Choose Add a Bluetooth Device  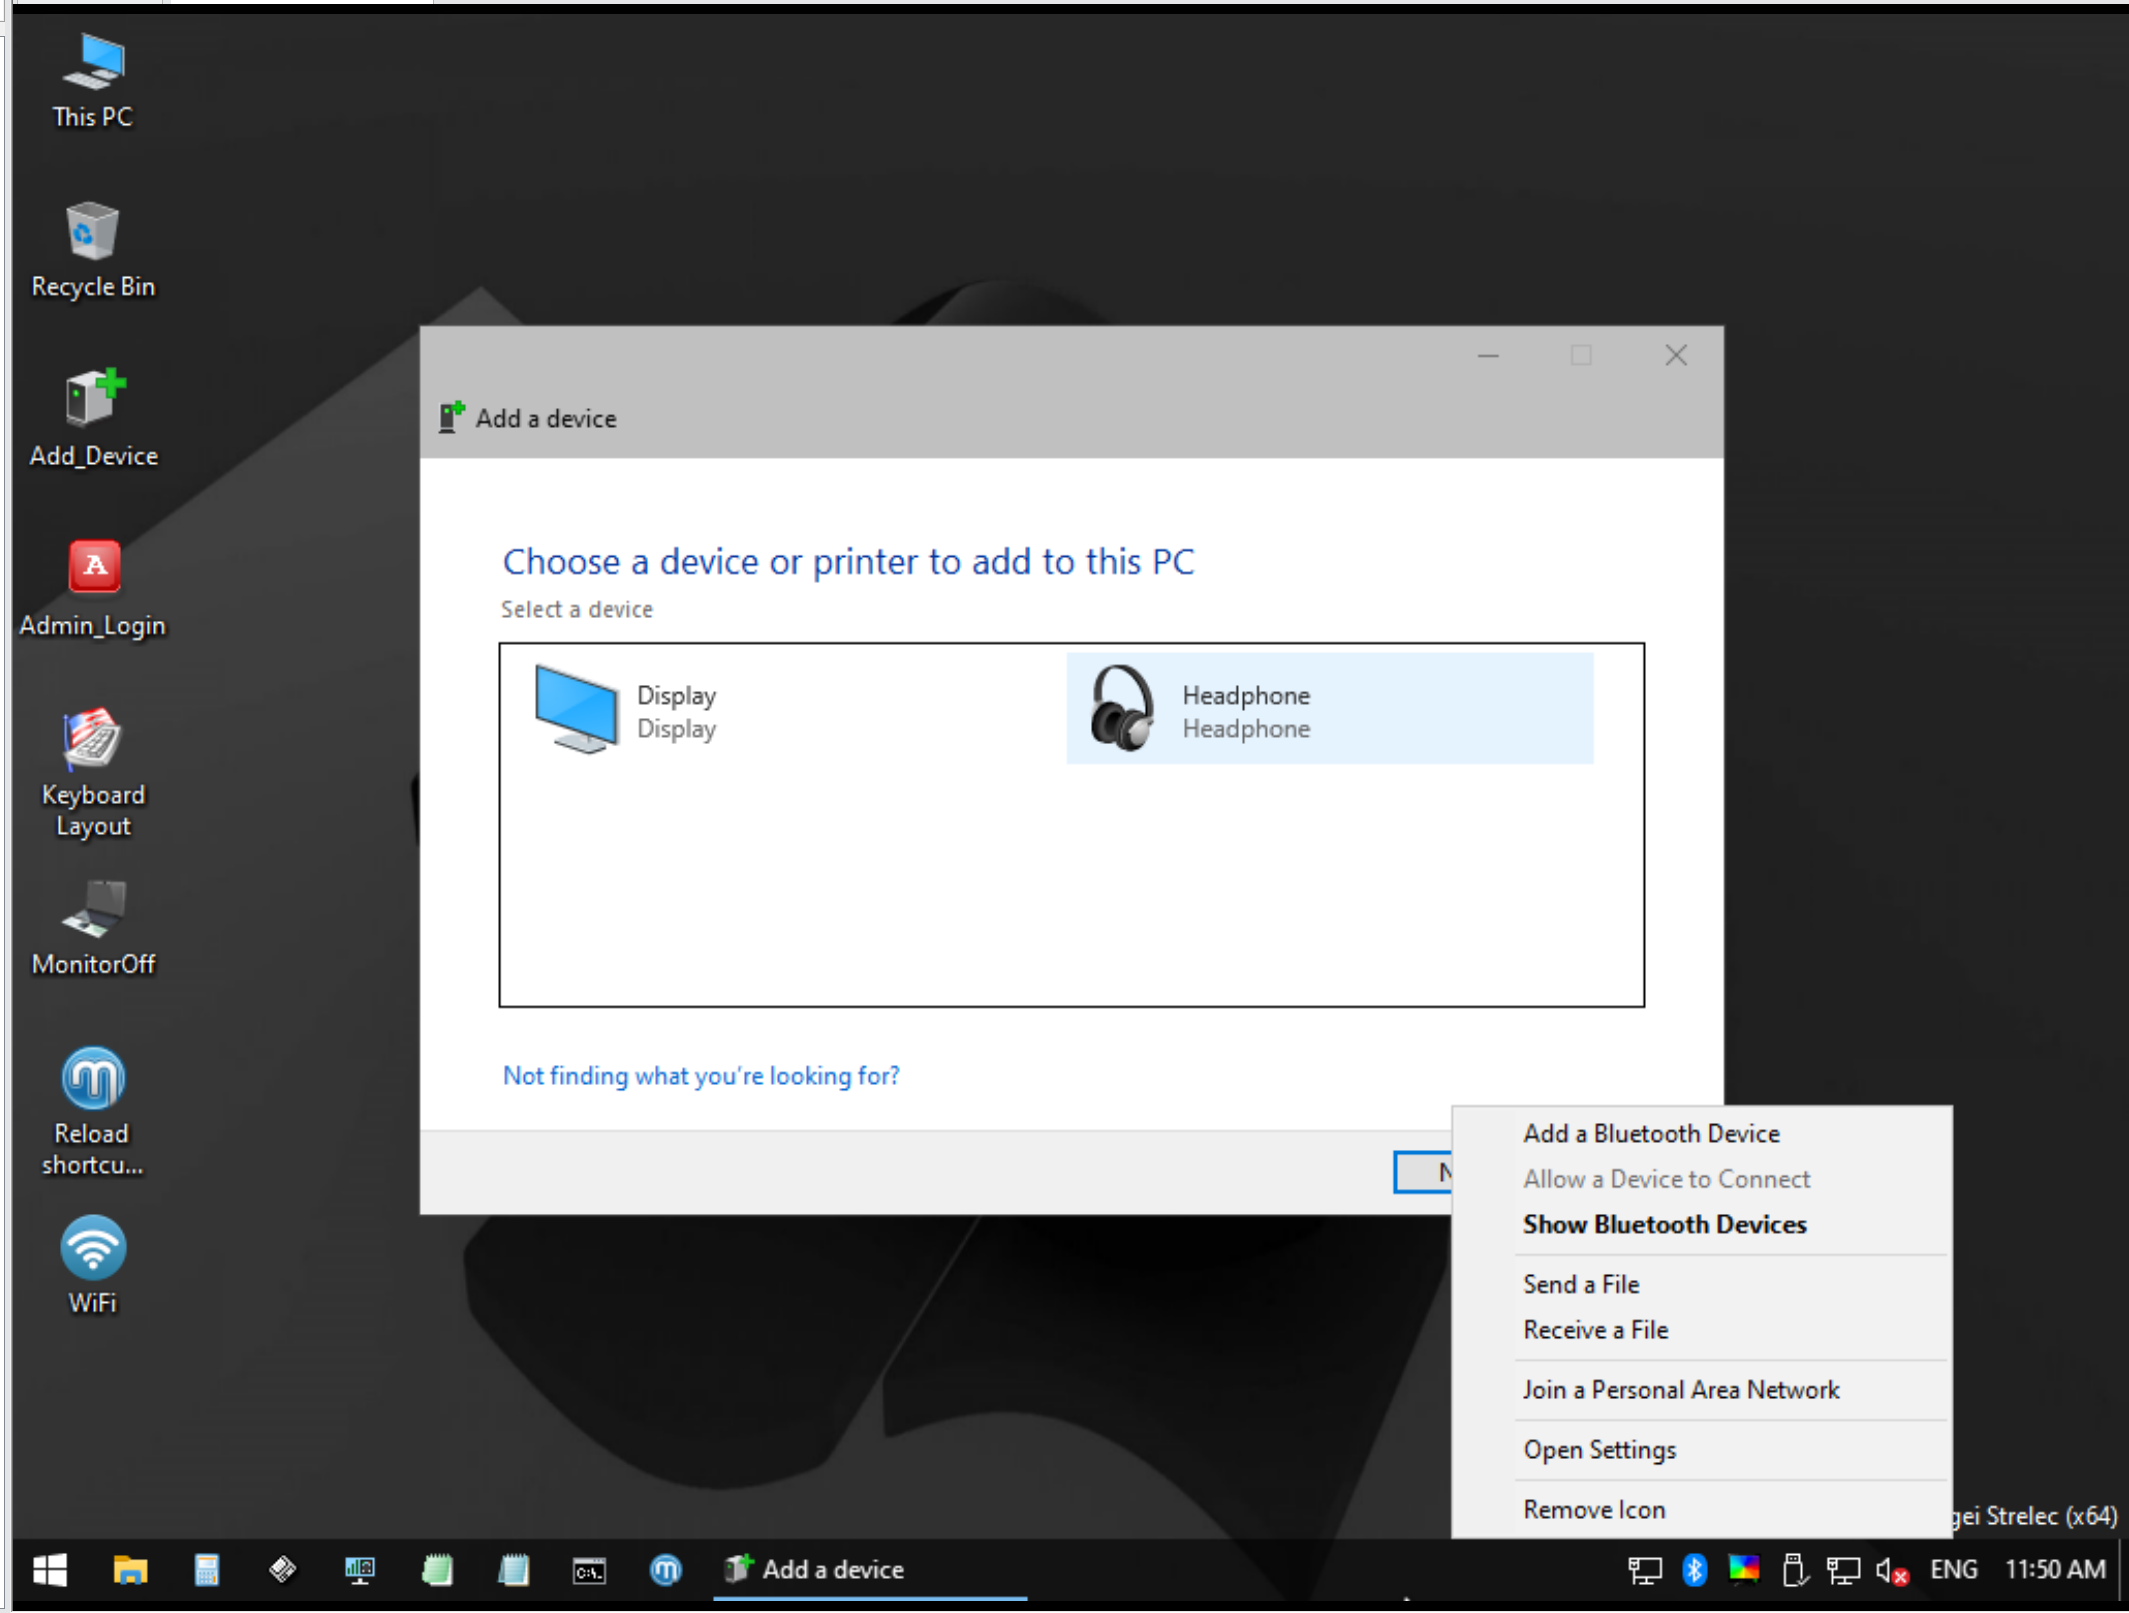pyautogui.click(x=1651, y=1133)
